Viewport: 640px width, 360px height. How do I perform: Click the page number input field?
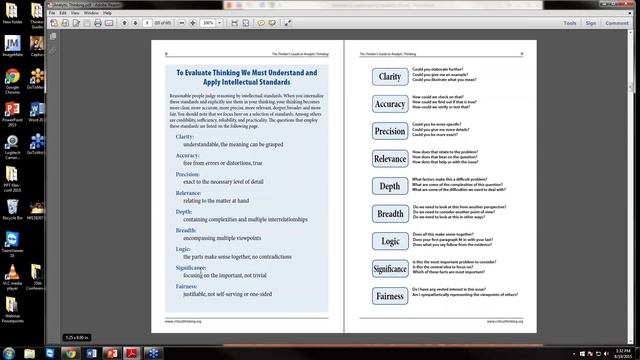tap(147, 23)
